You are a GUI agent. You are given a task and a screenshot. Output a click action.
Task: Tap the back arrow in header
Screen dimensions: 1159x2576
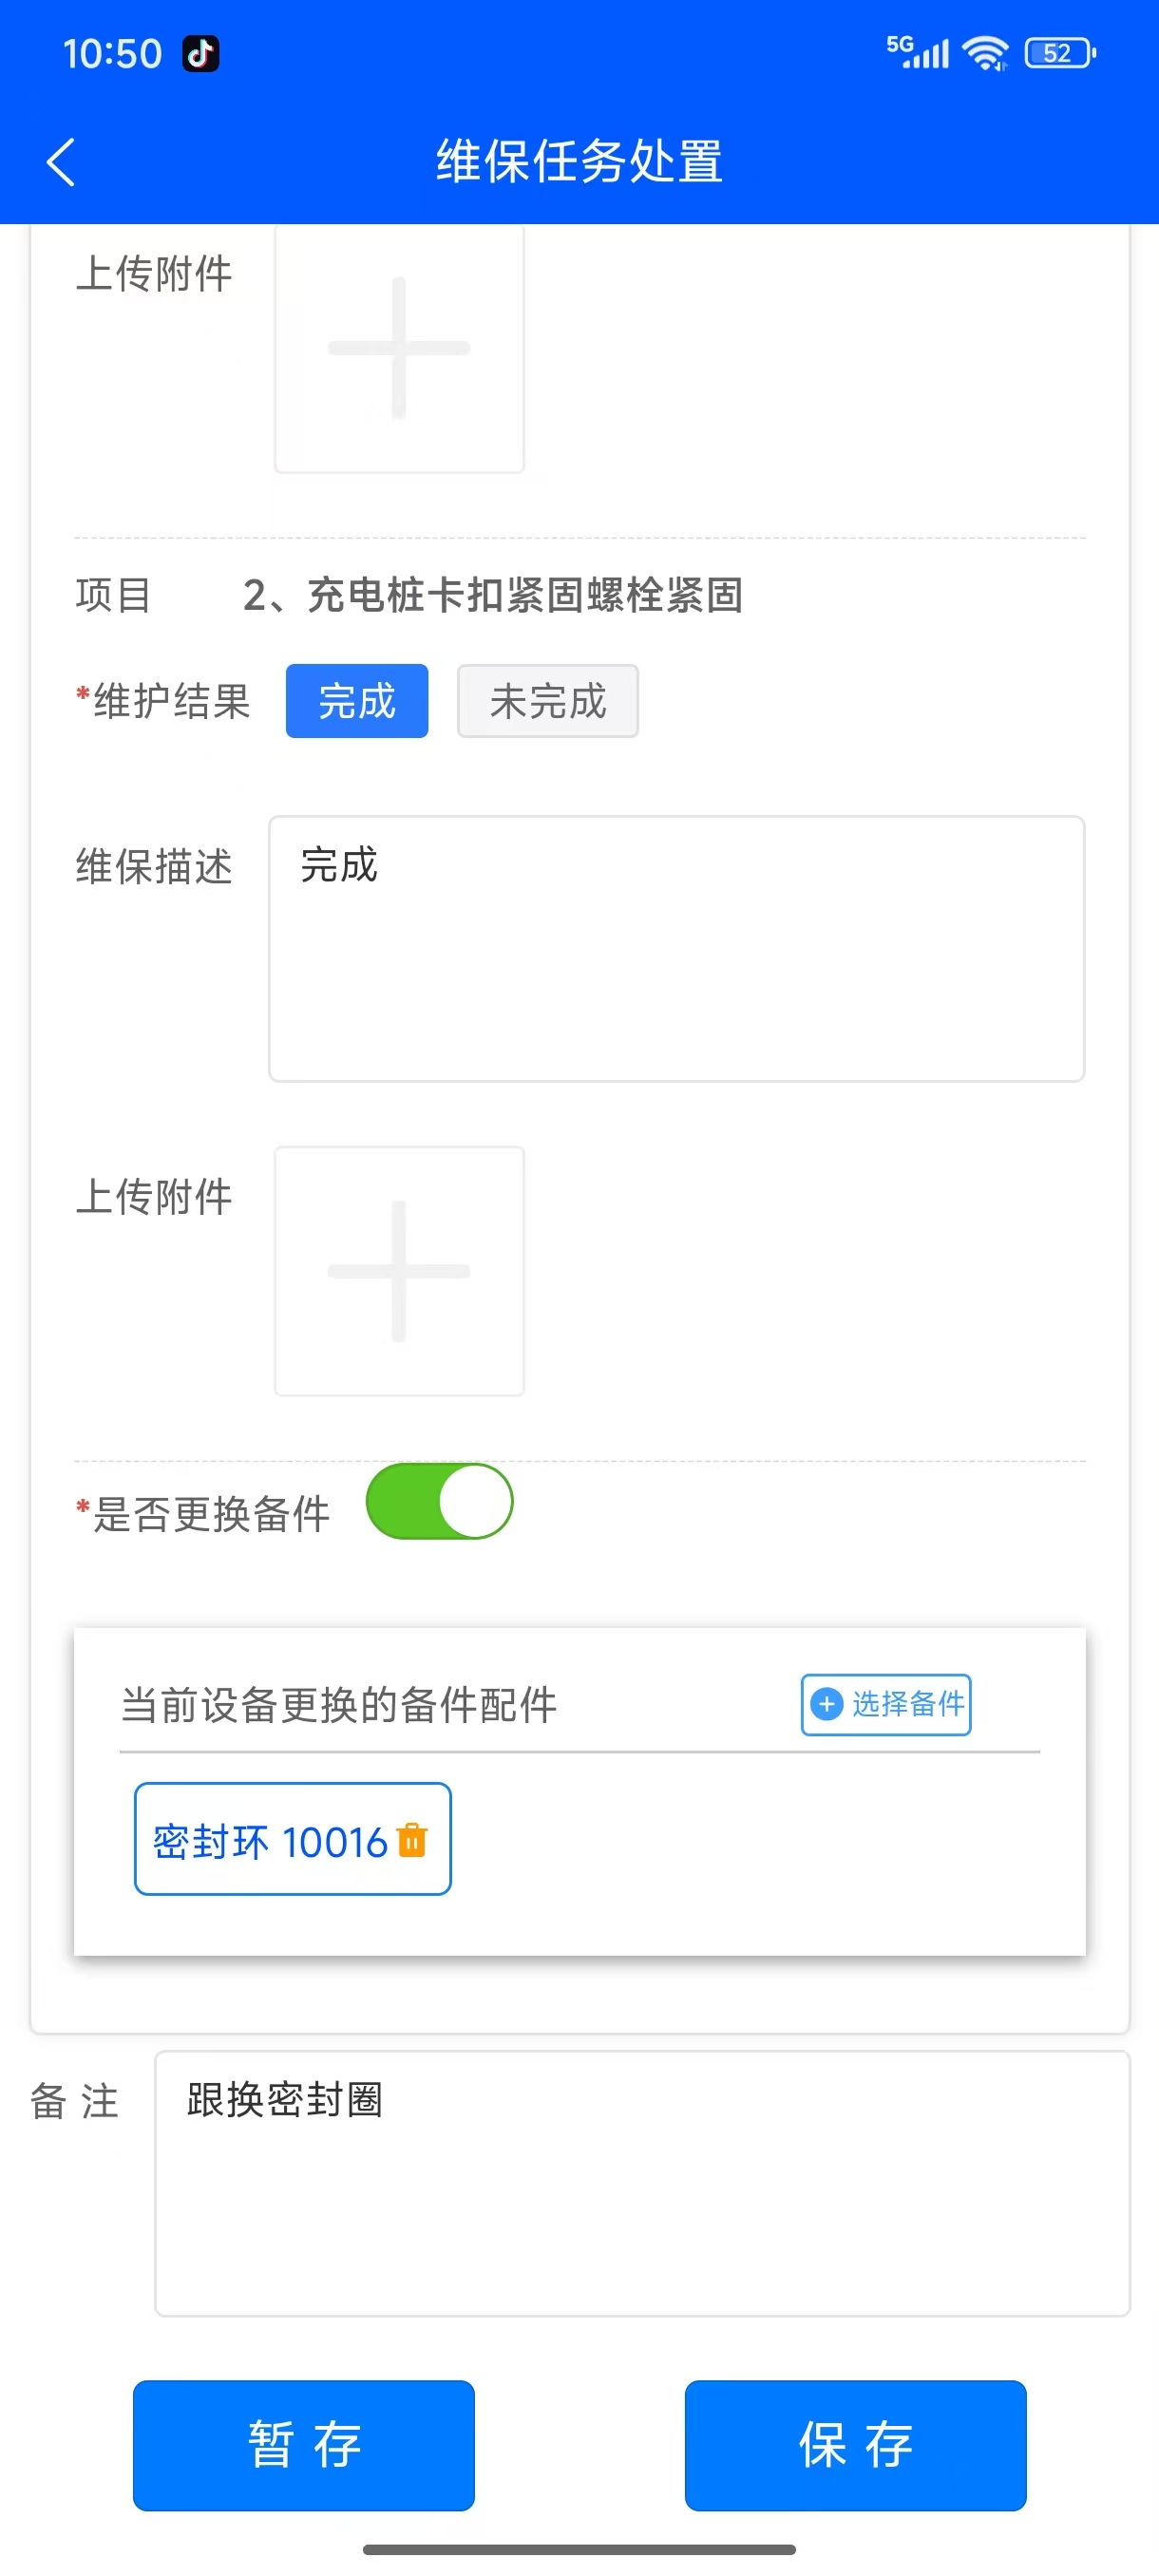[61, 162]
